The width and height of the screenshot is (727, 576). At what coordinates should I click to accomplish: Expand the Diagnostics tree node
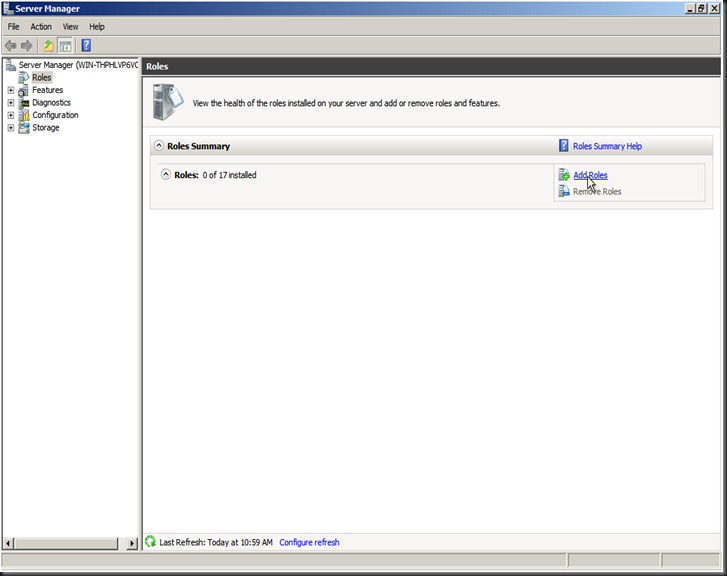[x=11, y=102]
